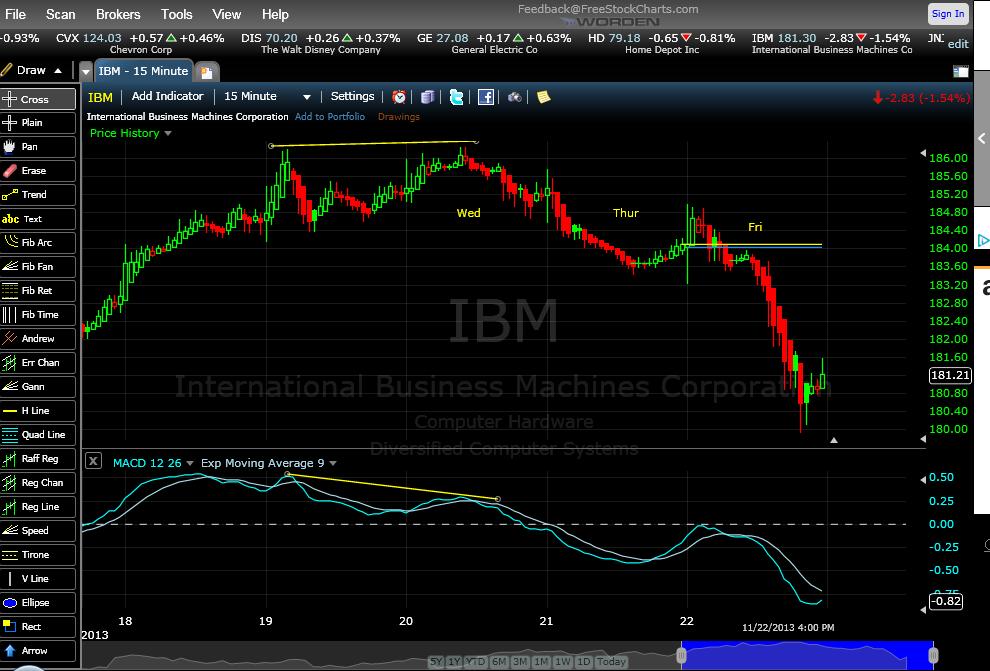This screenshot has width=990, height=671.
Task: Click the Sign In button
Action: point(948,14)
